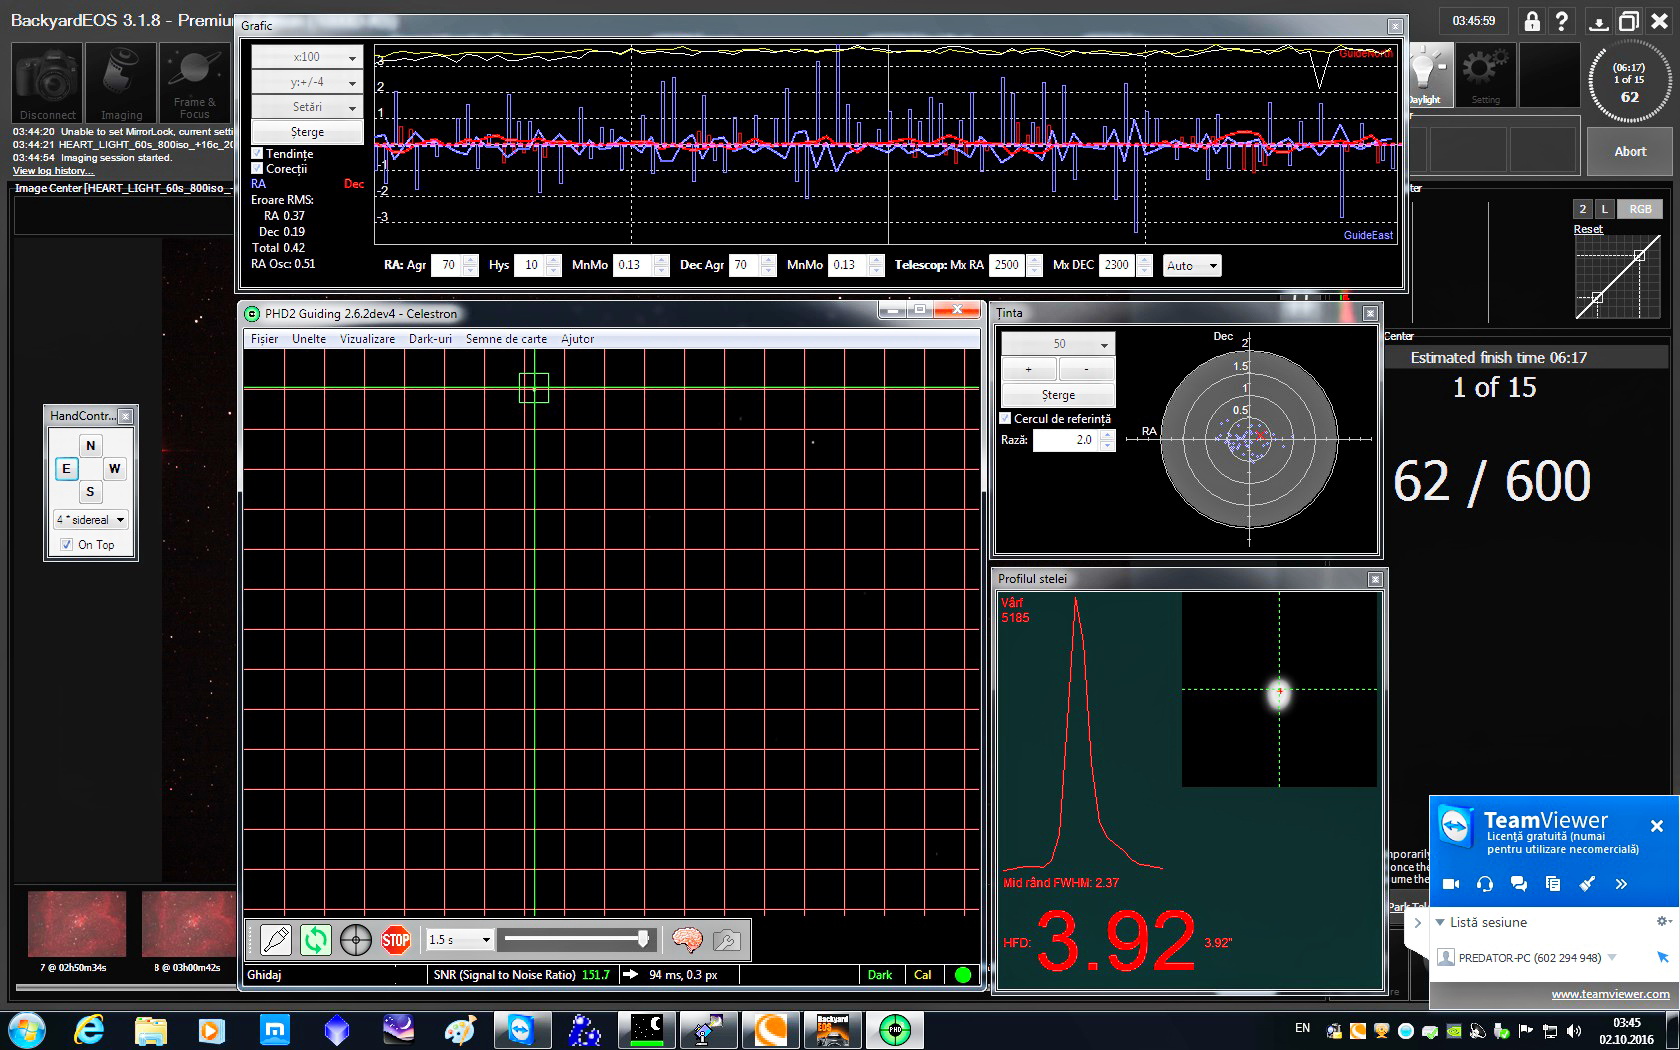The height and width of the screenshot is (1050, 1680).
Task: Open the 4" sidereal rate dropdown
Action: [x=90, y=520]
